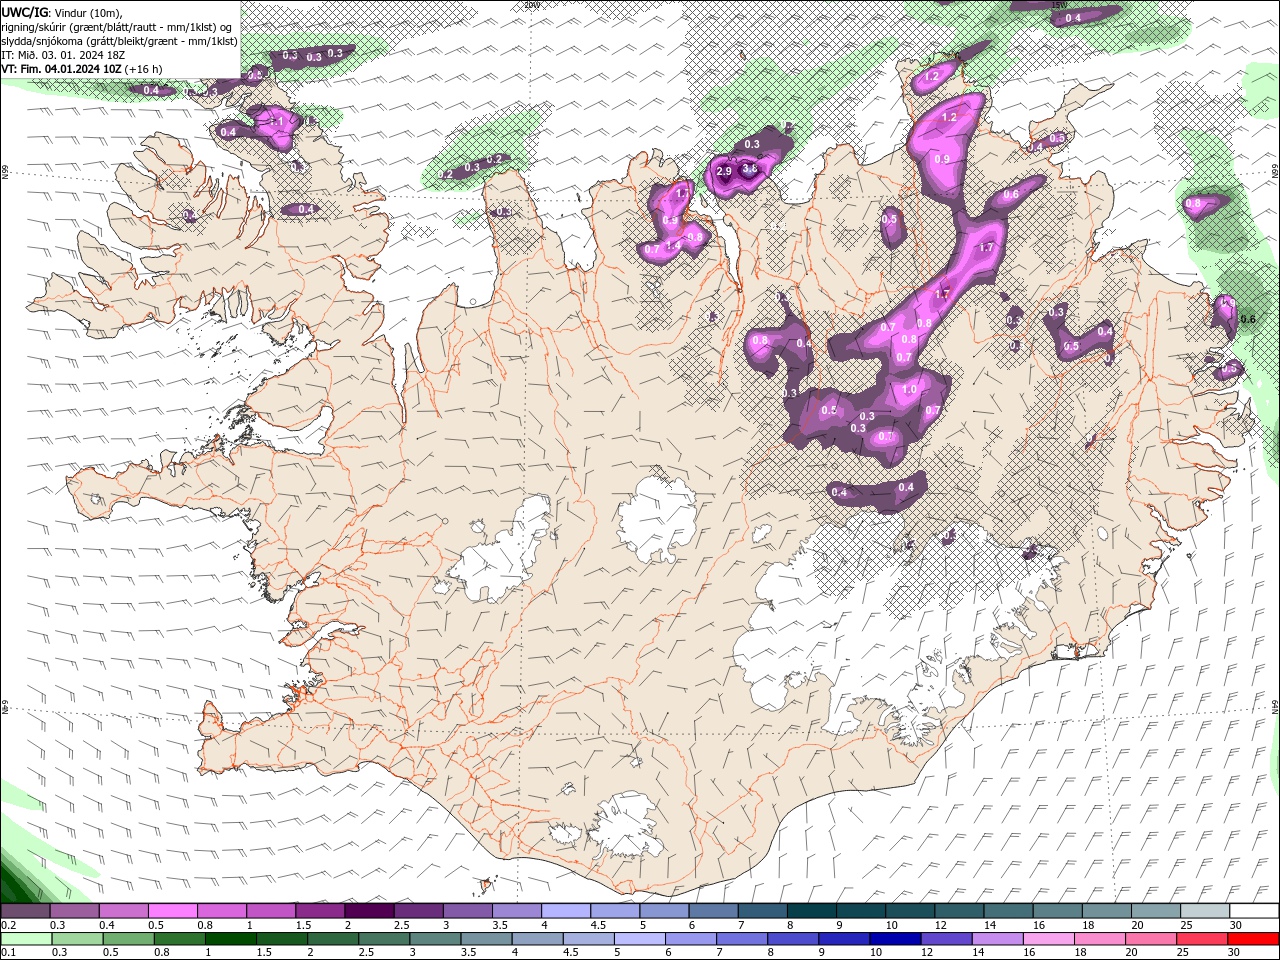Screen dimensions: 1280x960
Task: Click the 0.2 tick label on the upper scale
Action: click(9, 925)
